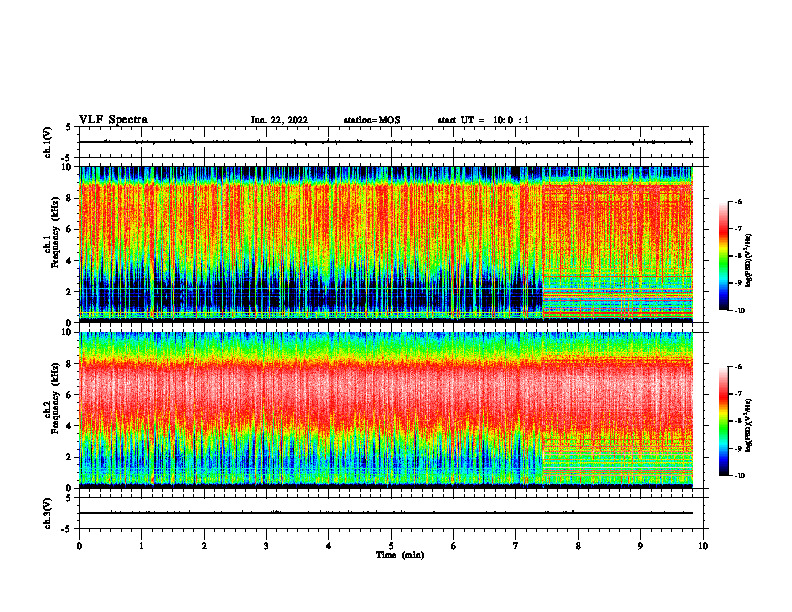Image resolution: width=792 pixels, height=612 pixels.
Task: Click the time-axis tick label "1"
Action: click(x=141, y=546)
